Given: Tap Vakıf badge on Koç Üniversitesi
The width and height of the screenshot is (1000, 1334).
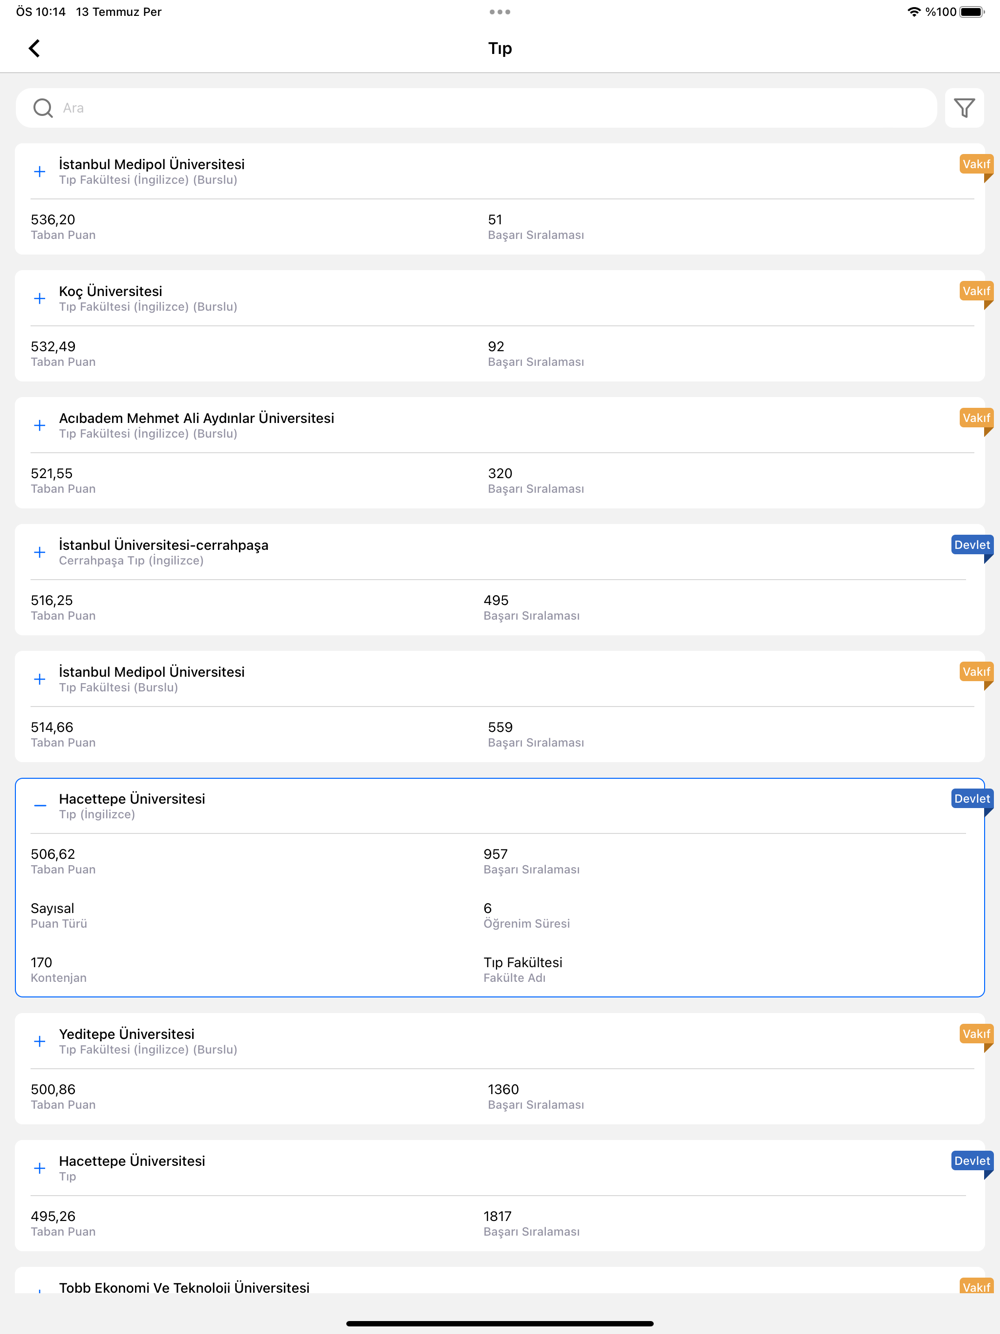Looking at the screenshot, I should click(x=976, y=292).
